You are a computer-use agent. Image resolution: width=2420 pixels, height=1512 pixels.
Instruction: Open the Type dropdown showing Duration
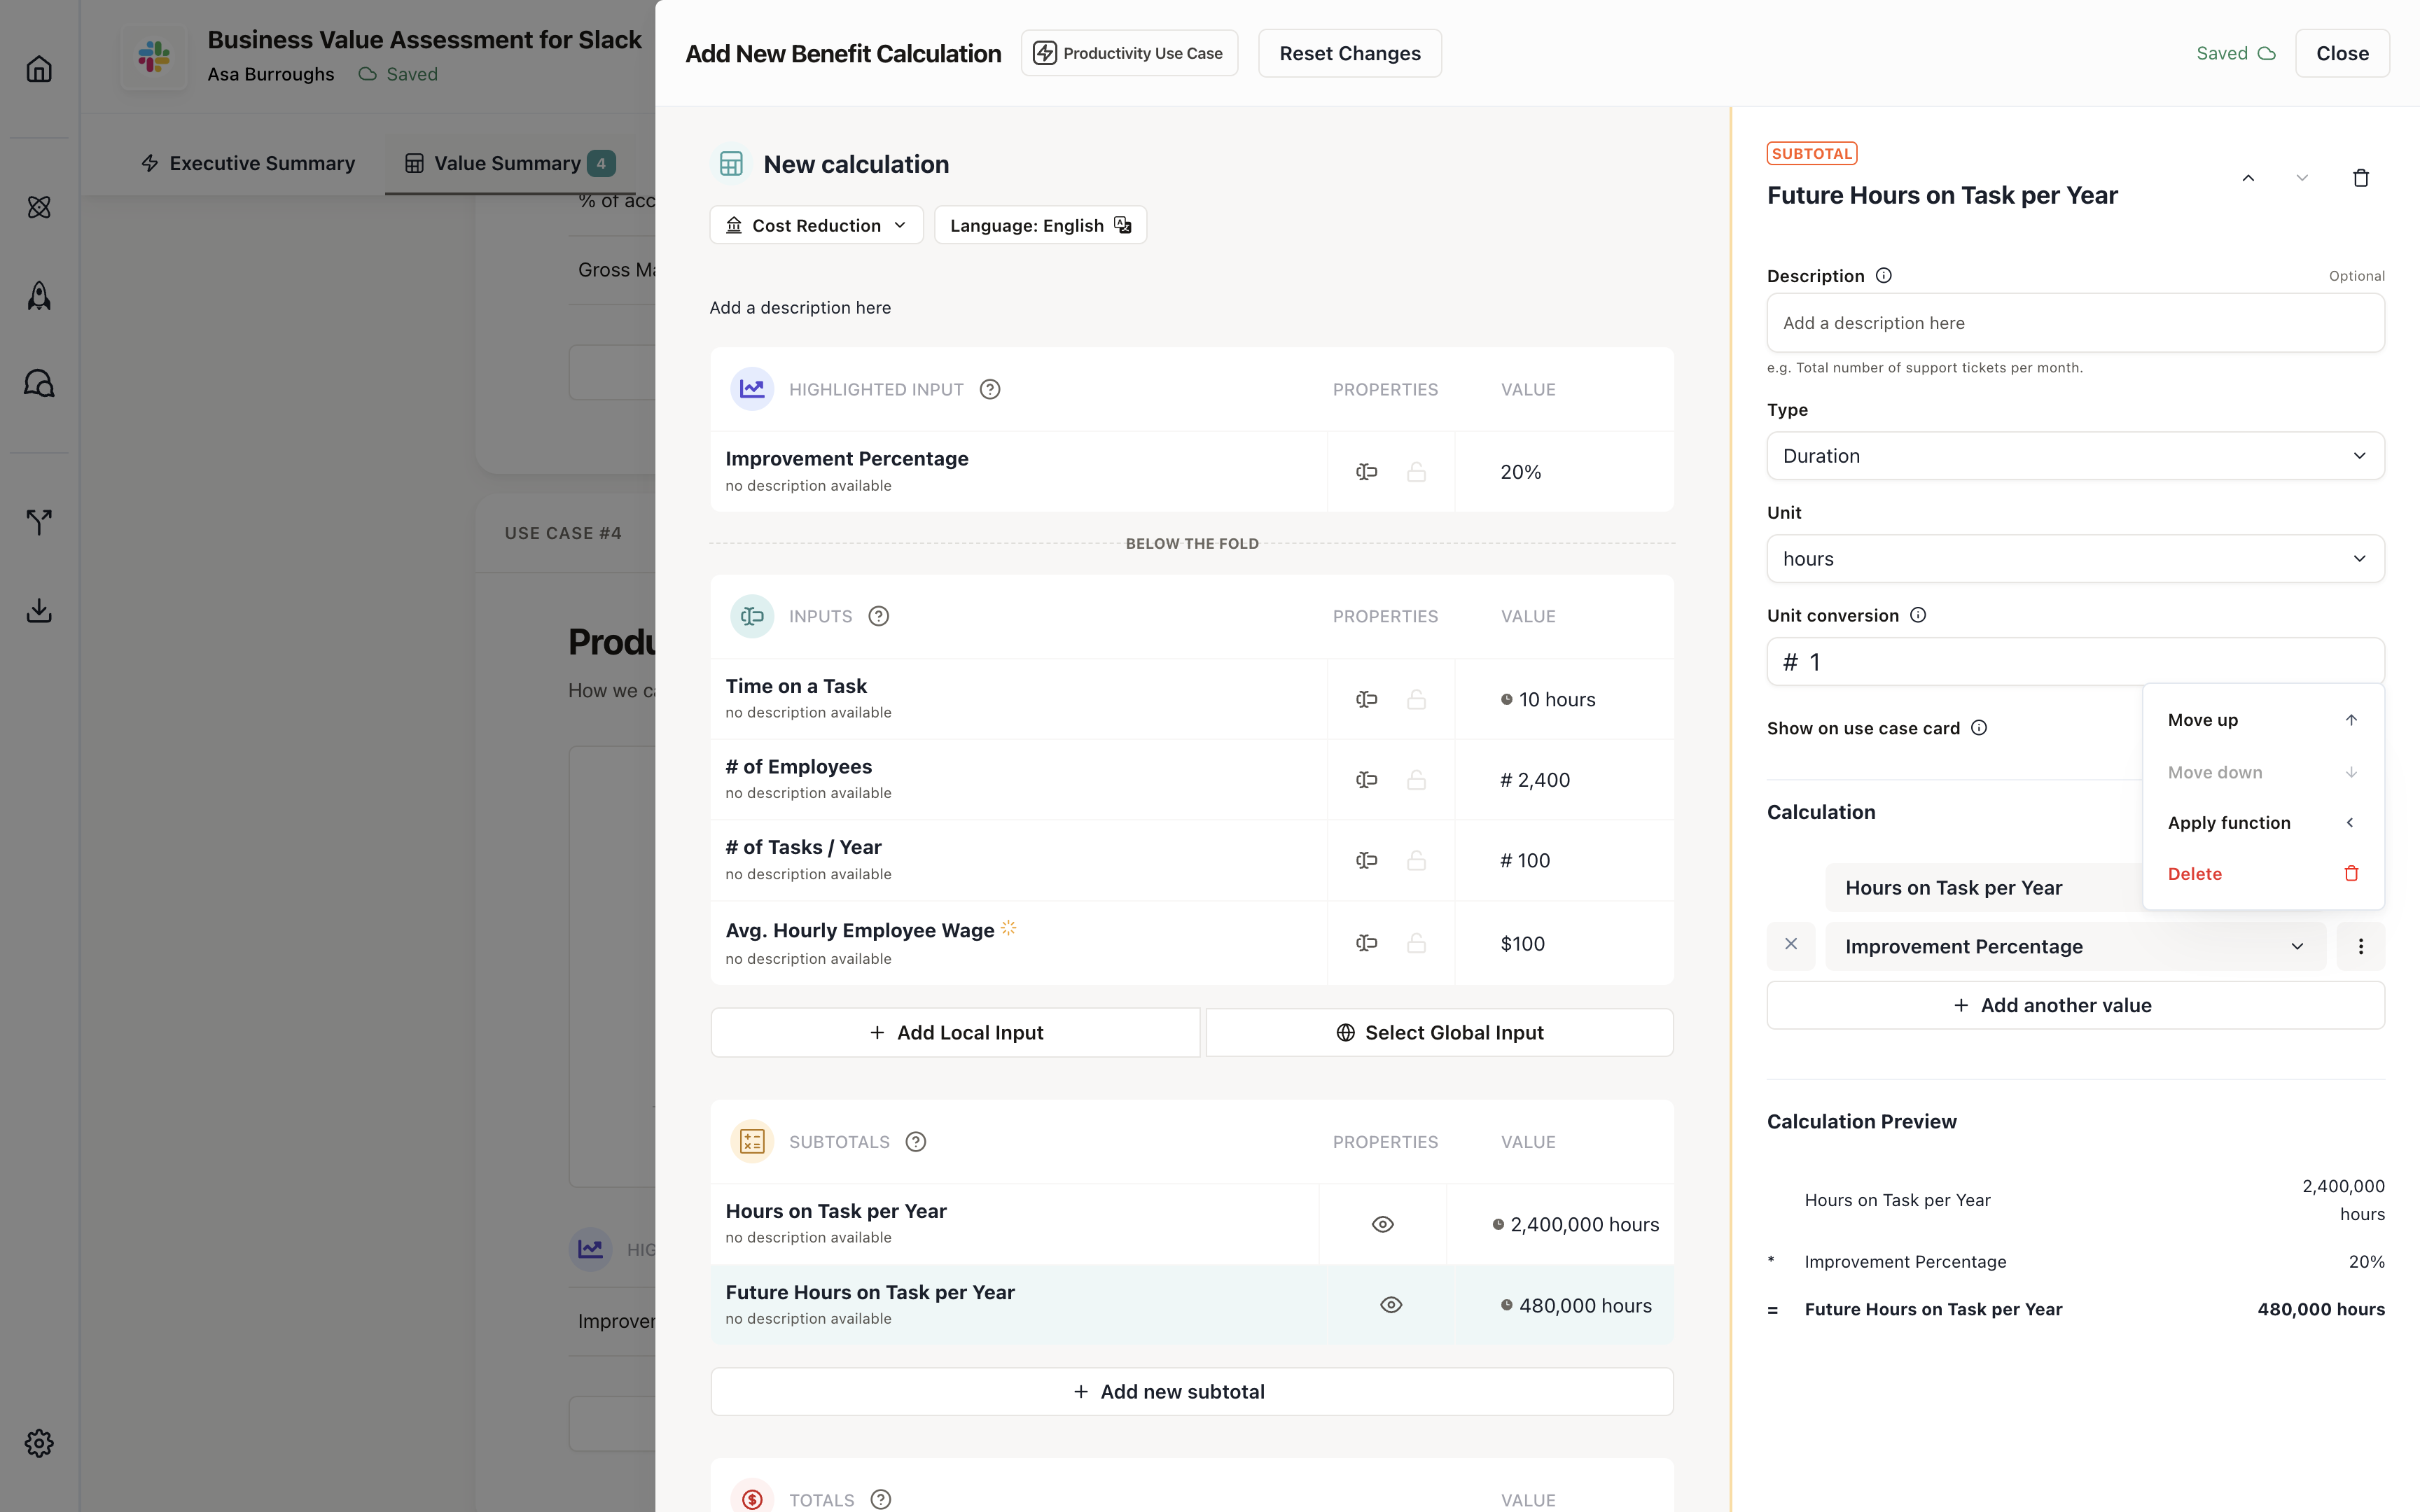pyautogui.click(x=2075, y=456)
